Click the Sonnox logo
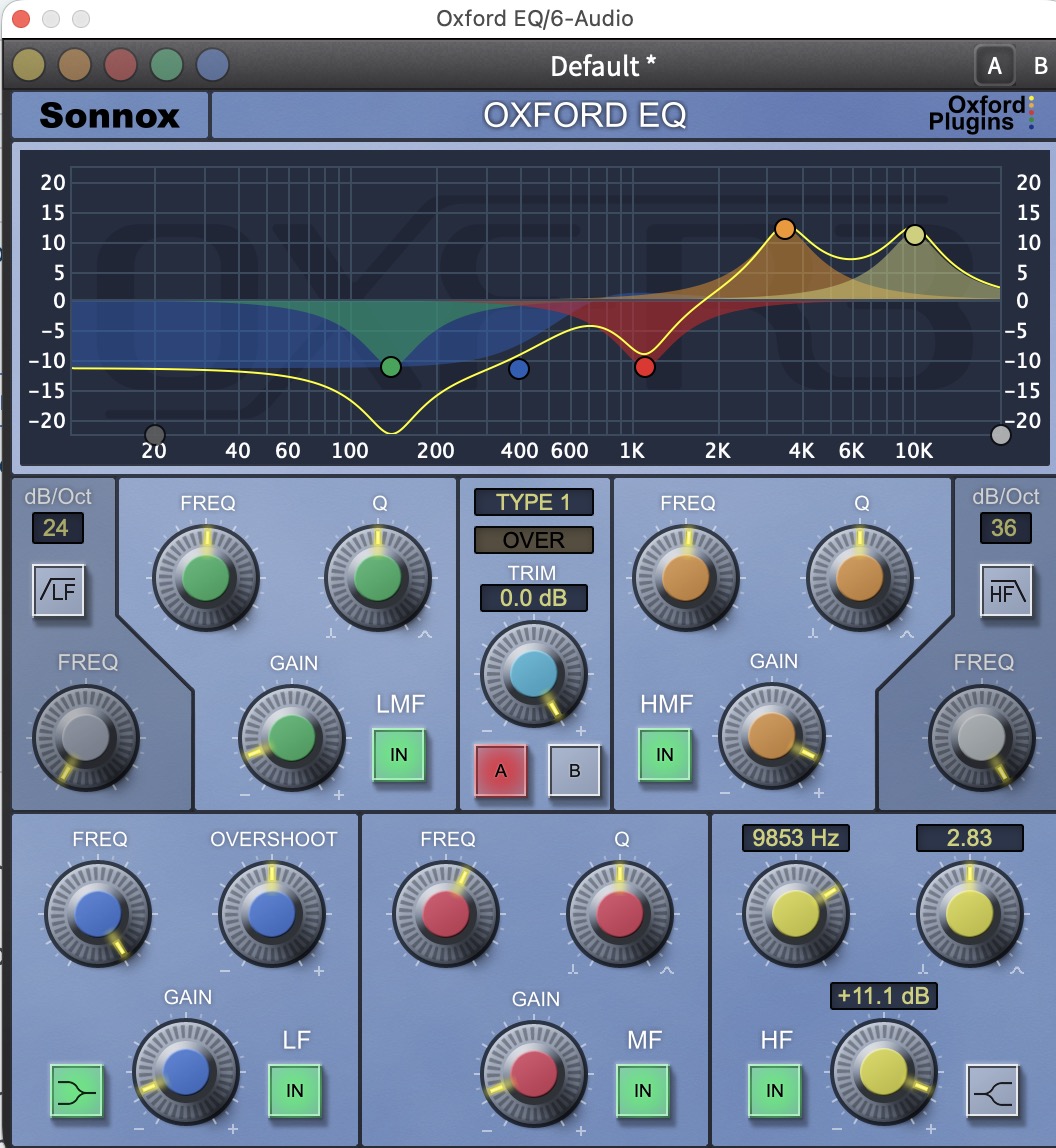The width and height of the screenshot is (1056, 1148). (110, 115)
